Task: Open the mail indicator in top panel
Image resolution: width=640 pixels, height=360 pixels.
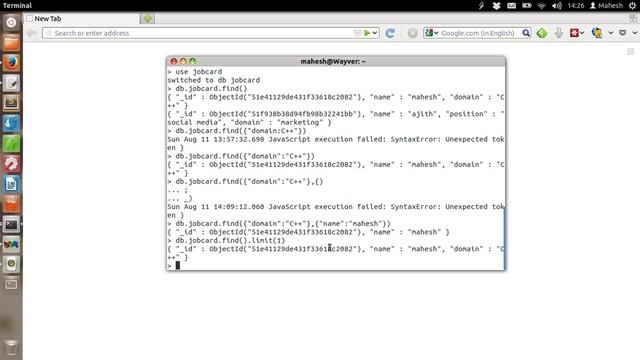Action: (511, 6)
